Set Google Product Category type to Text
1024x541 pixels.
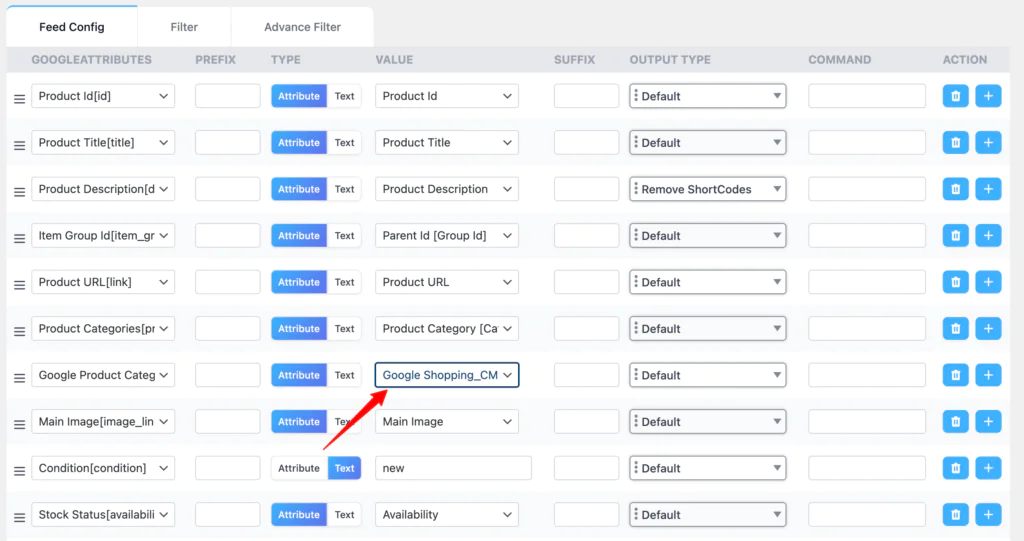tap(344, 375)
